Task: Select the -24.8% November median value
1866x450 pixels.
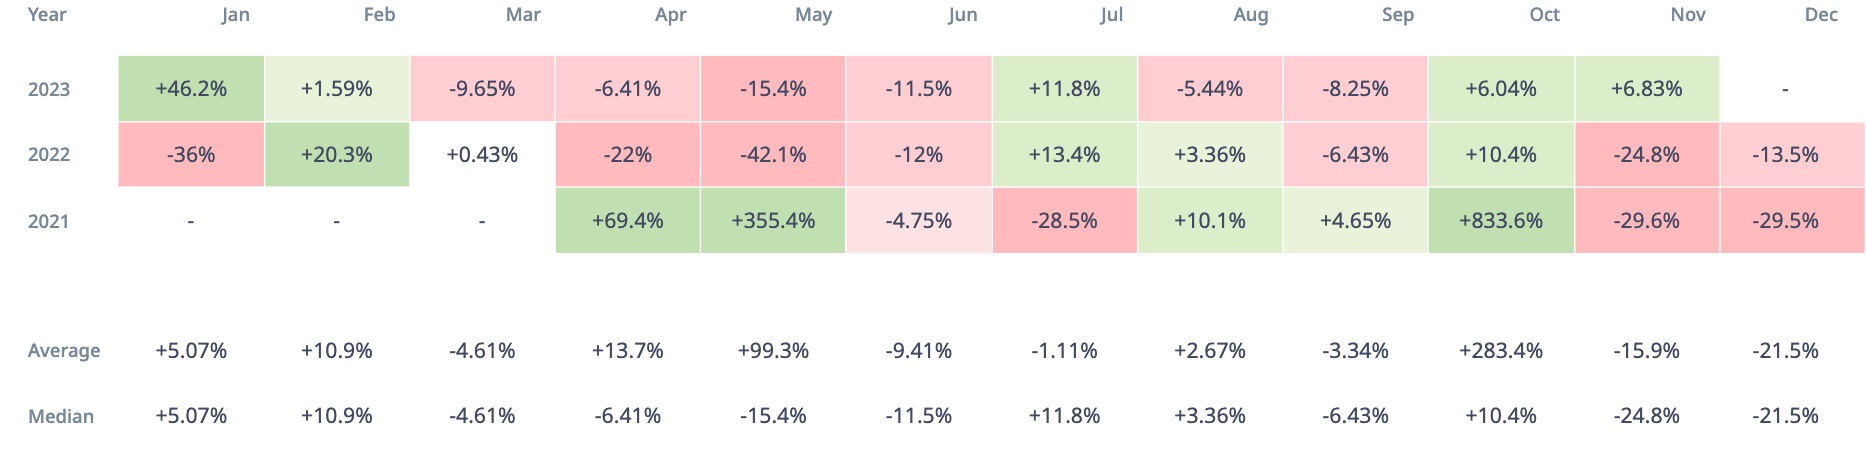Action: [1646, 416]
